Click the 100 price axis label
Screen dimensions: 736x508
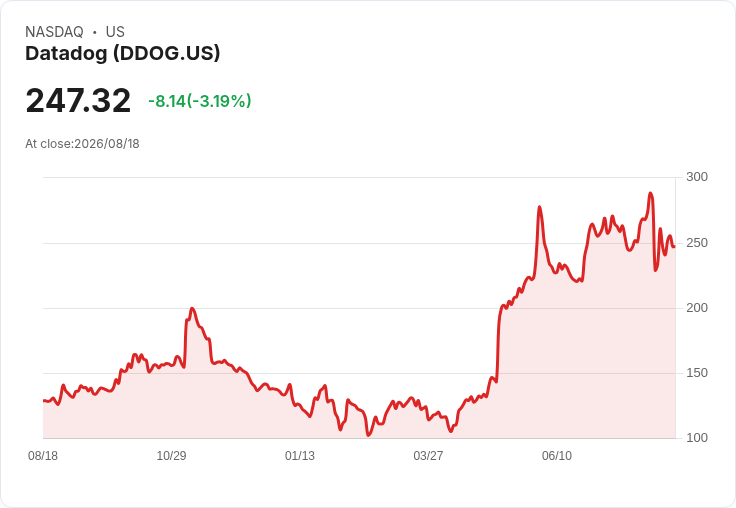click(697, 438)
